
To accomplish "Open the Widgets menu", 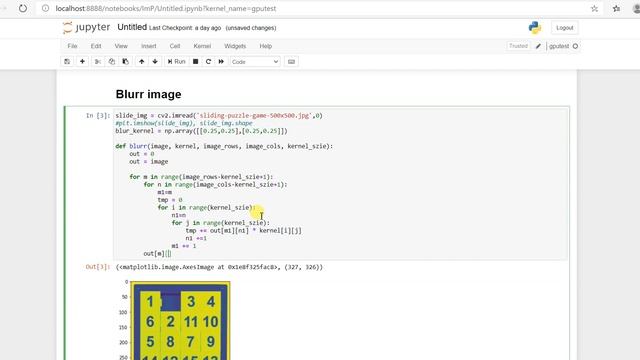I will coord(235,46).
